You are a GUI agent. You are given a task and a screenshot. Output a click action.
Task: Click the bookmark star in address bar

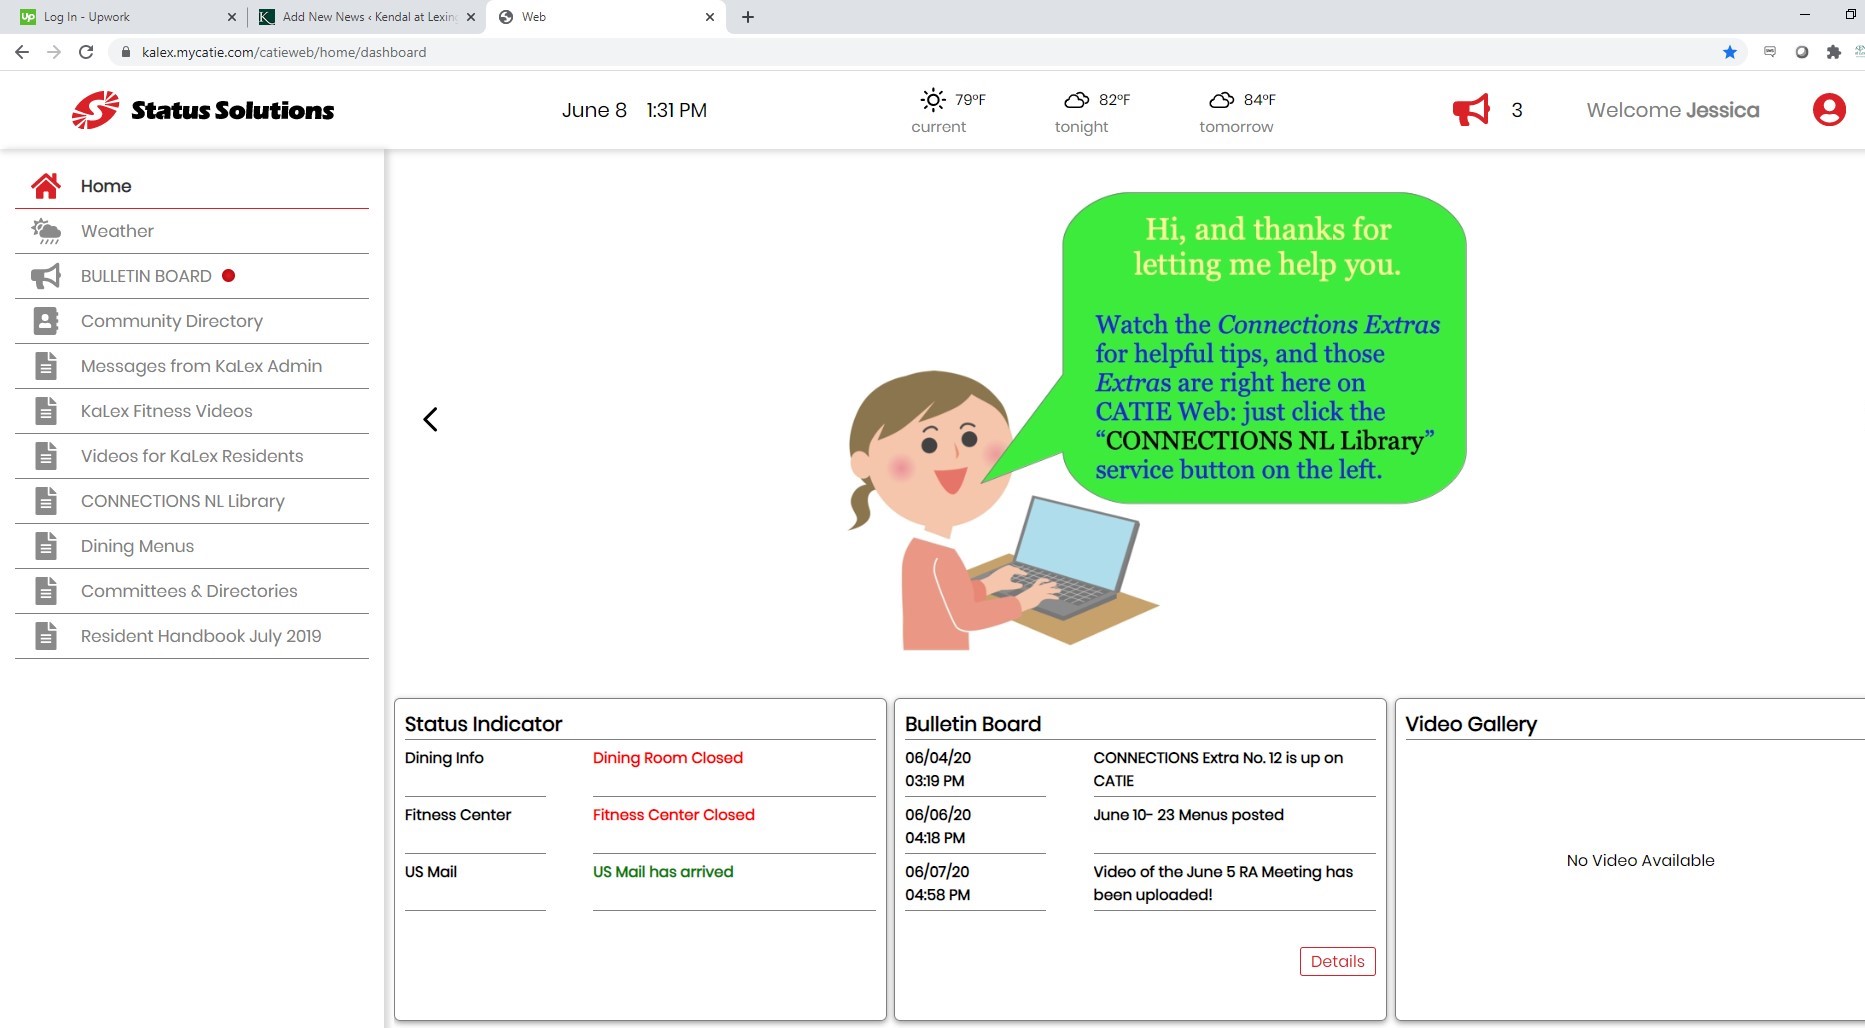tap(1730, 52)
